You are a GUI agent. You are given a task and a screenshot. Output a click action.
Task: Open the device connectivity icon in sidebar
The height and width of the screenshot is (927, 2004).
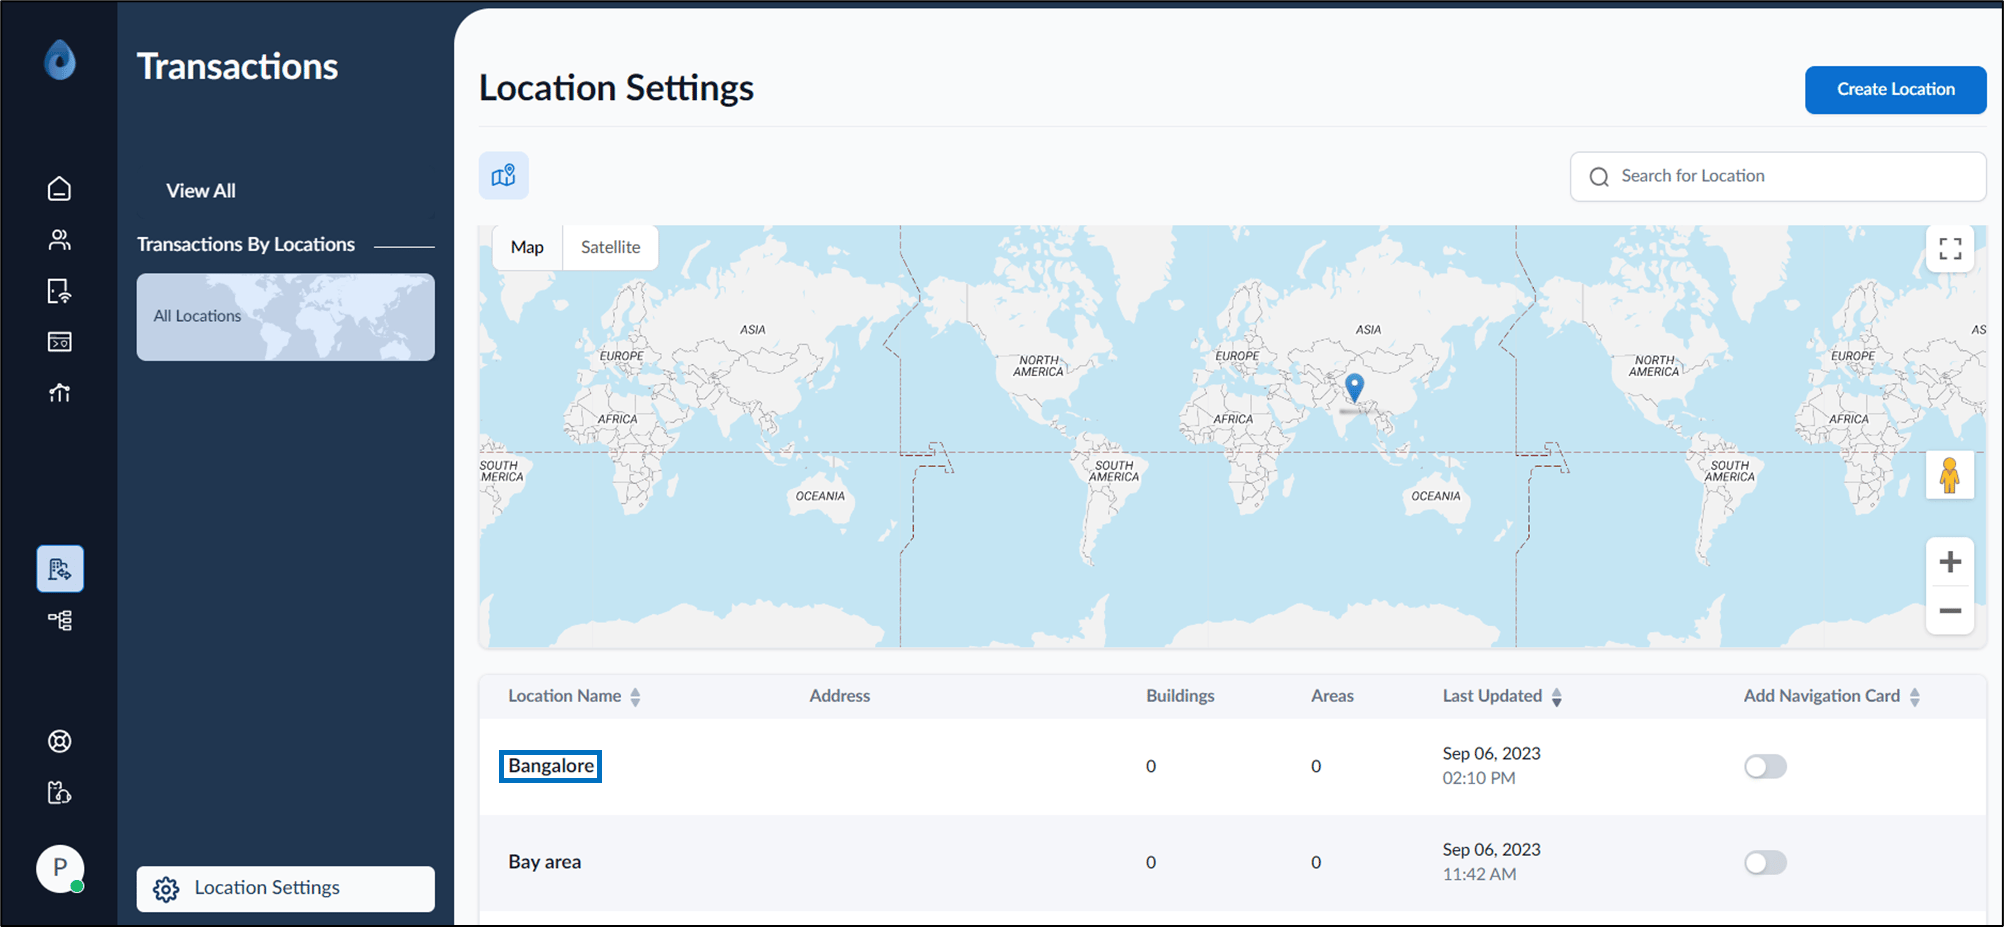pyautogui.click(x=60, y=291)
